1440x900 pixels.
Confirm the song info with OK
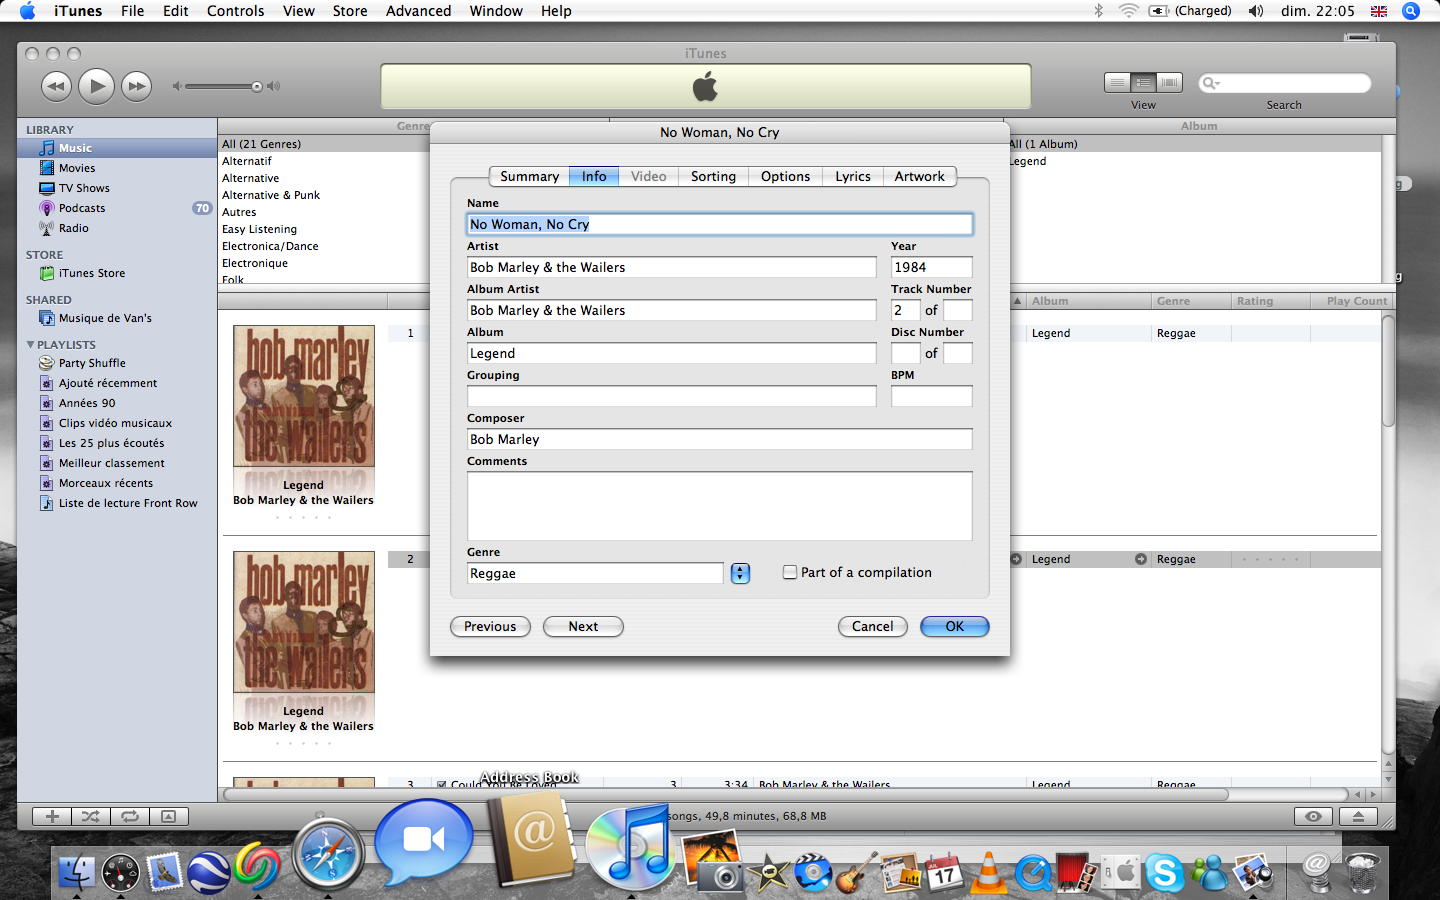point(955,626)
